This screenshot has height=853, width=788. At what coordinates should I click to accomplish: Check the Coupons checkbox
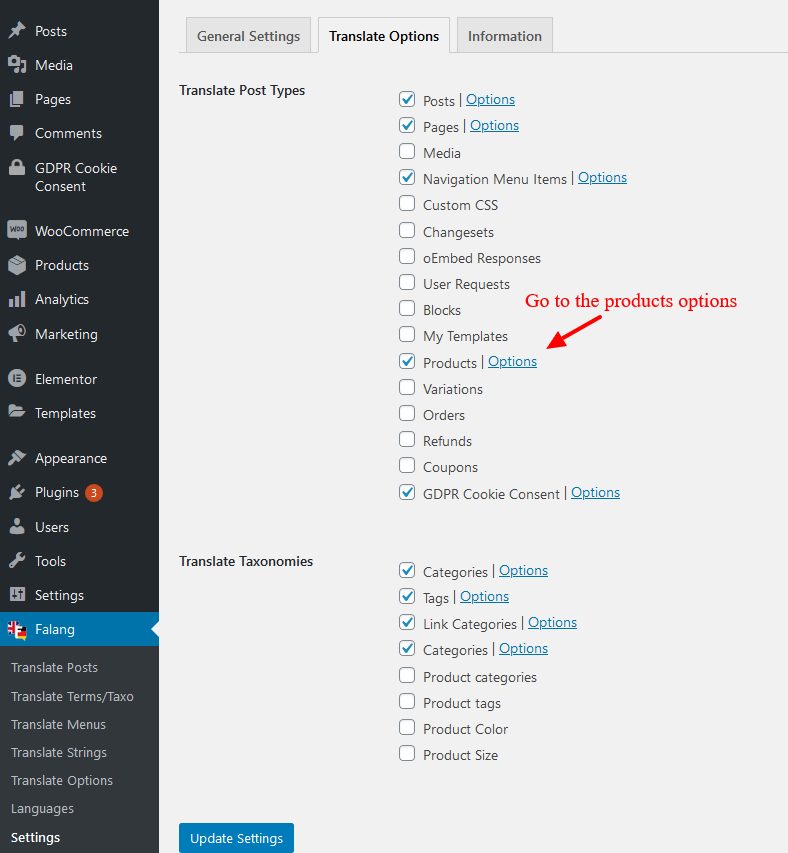[407, 466]
